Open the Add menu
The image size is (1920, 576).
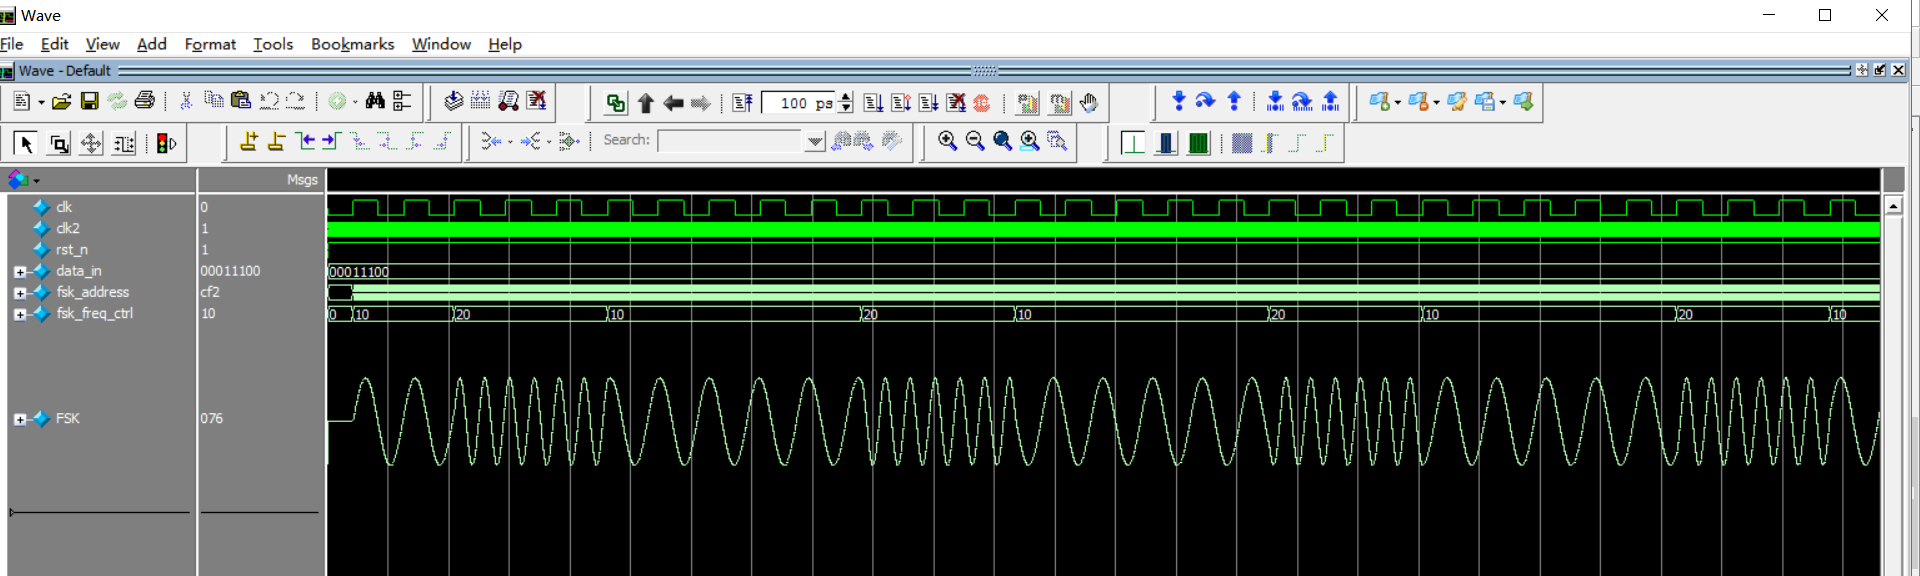[x=152, y=44]
